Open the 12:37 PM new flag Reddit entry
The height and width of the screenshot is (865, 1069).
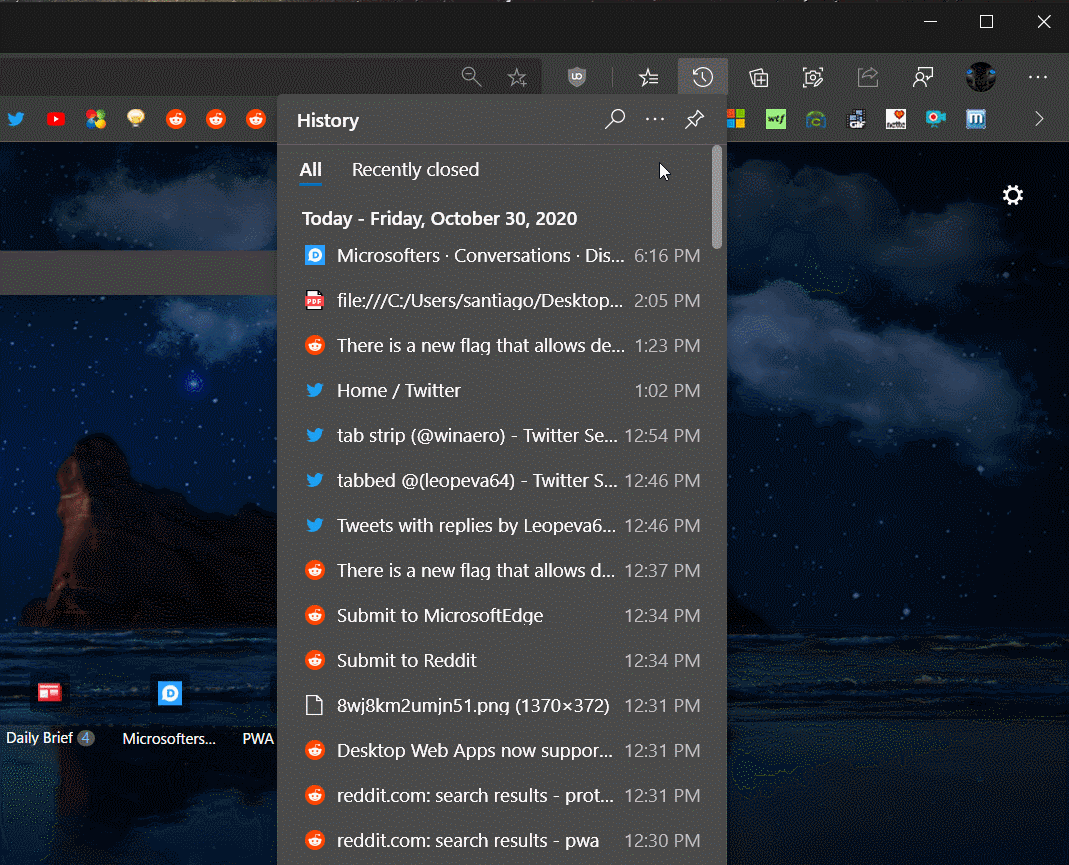click(x=502, y=571)
